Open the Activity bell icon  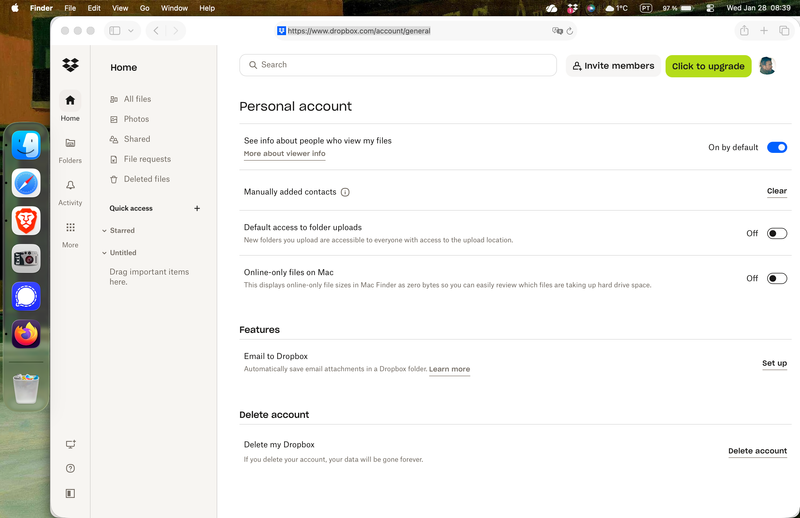pos(70,186)
